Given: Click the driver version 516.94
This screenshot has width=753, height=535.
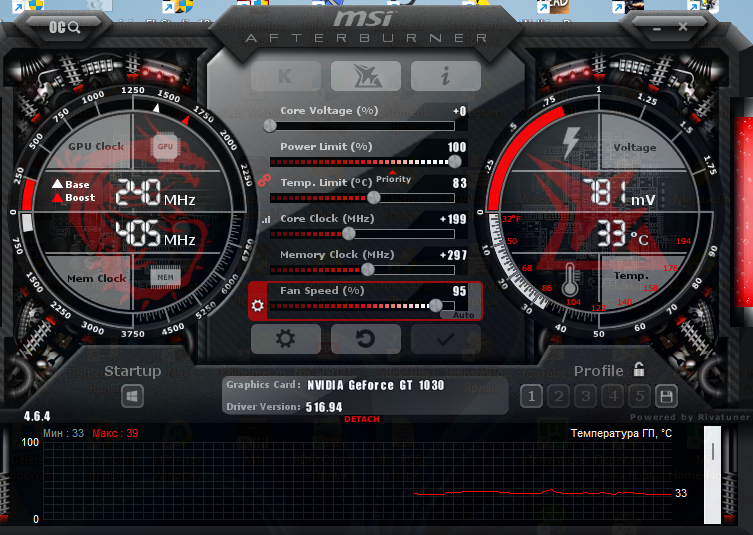Looking at the screenshot, I should 324,407.
